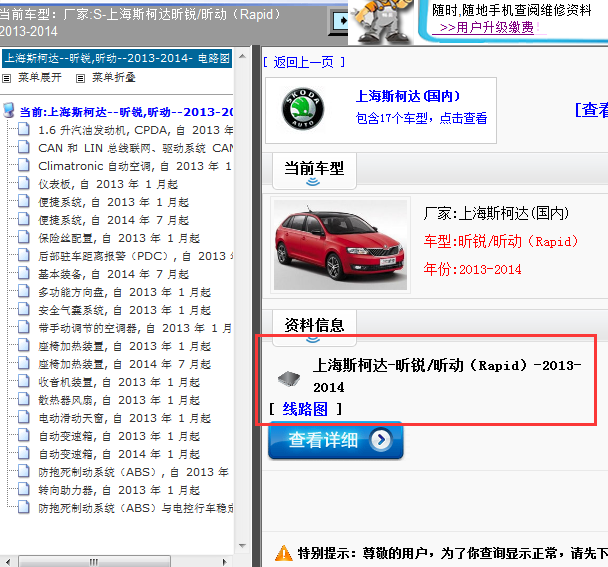Open 防抱死制动系统（ABS）与电控行车稳定 item
608x567 pixels.
point(135,508)
